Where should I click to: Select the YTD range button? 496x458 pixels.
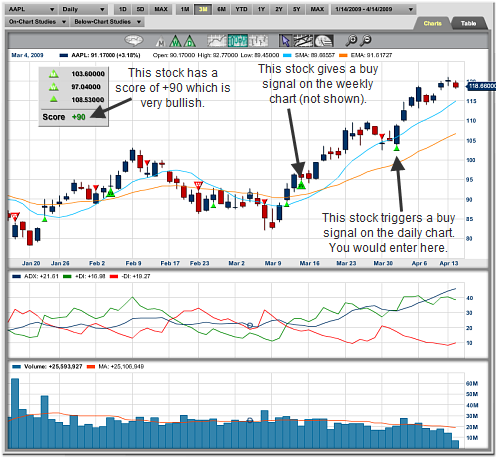pyautogui.click(x=241, y=9)
